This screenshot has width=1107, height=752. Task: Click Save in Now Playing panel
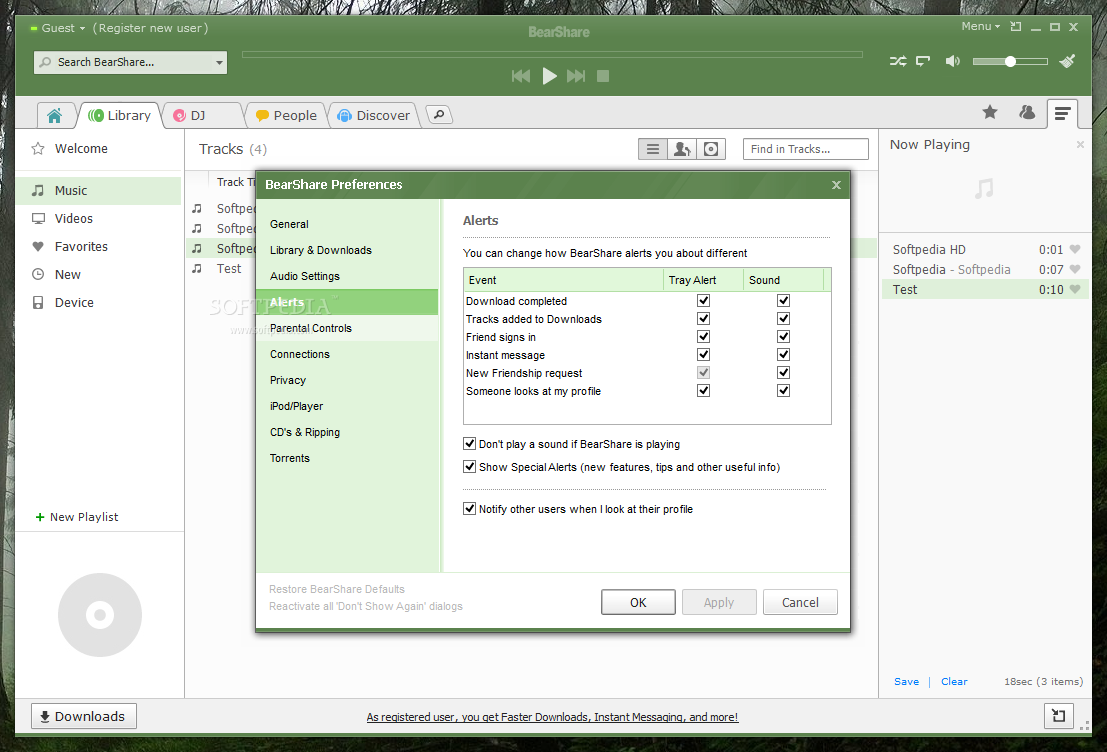[x=906, y=681]
